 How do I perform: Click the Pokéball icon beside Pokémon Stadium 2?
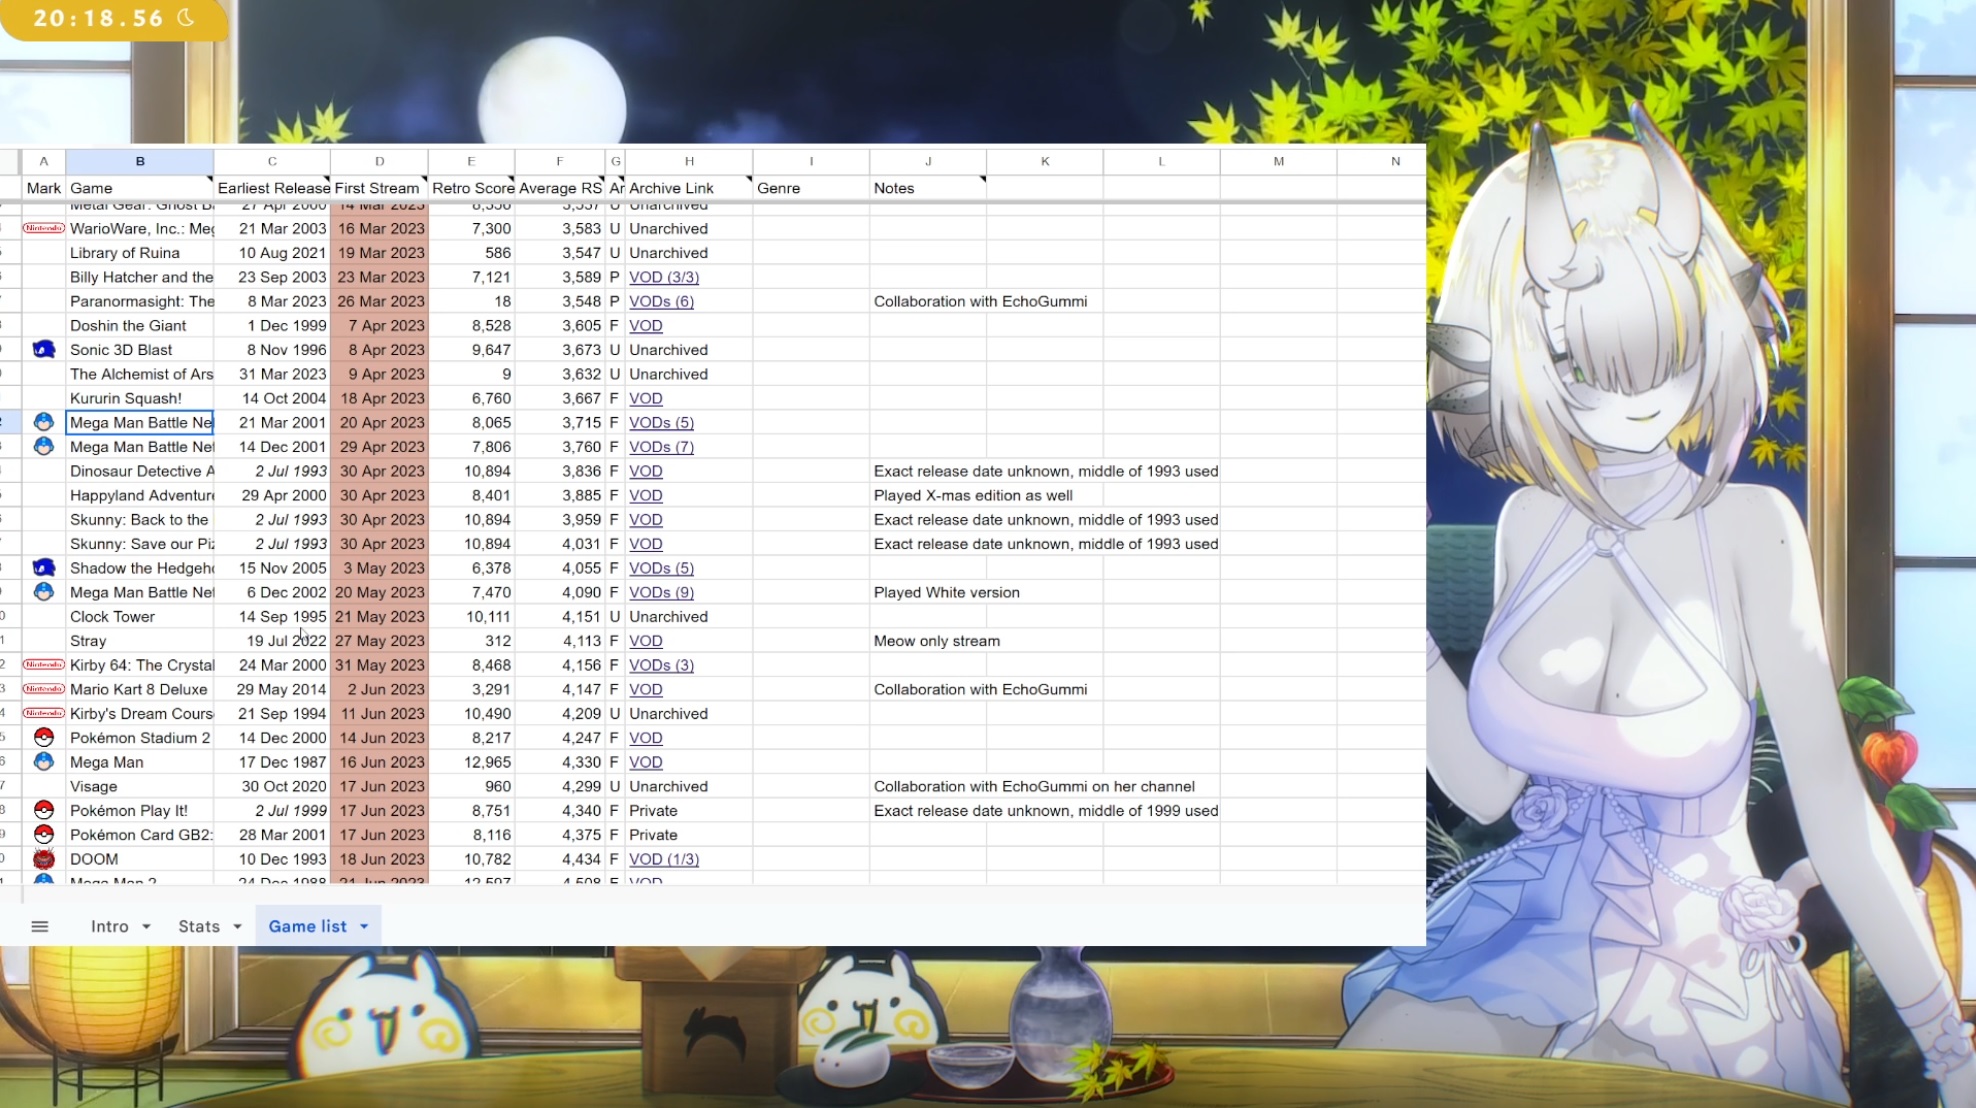(44, 737)
